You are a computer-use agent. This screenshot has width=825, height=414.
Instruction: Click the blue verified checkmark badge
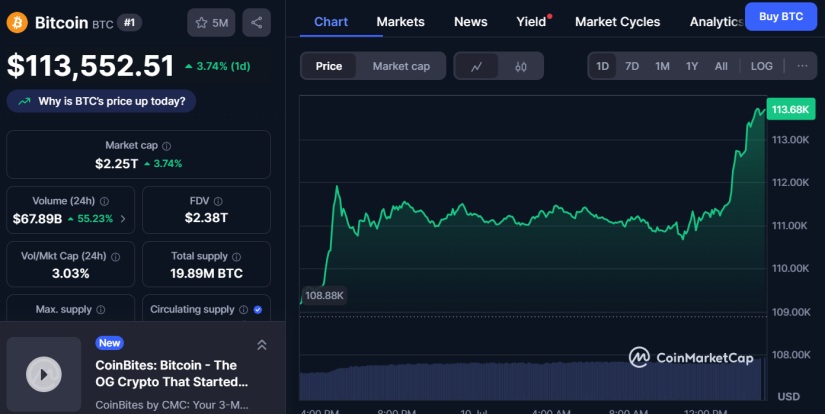pyautogui.click(x=258, y=310)
